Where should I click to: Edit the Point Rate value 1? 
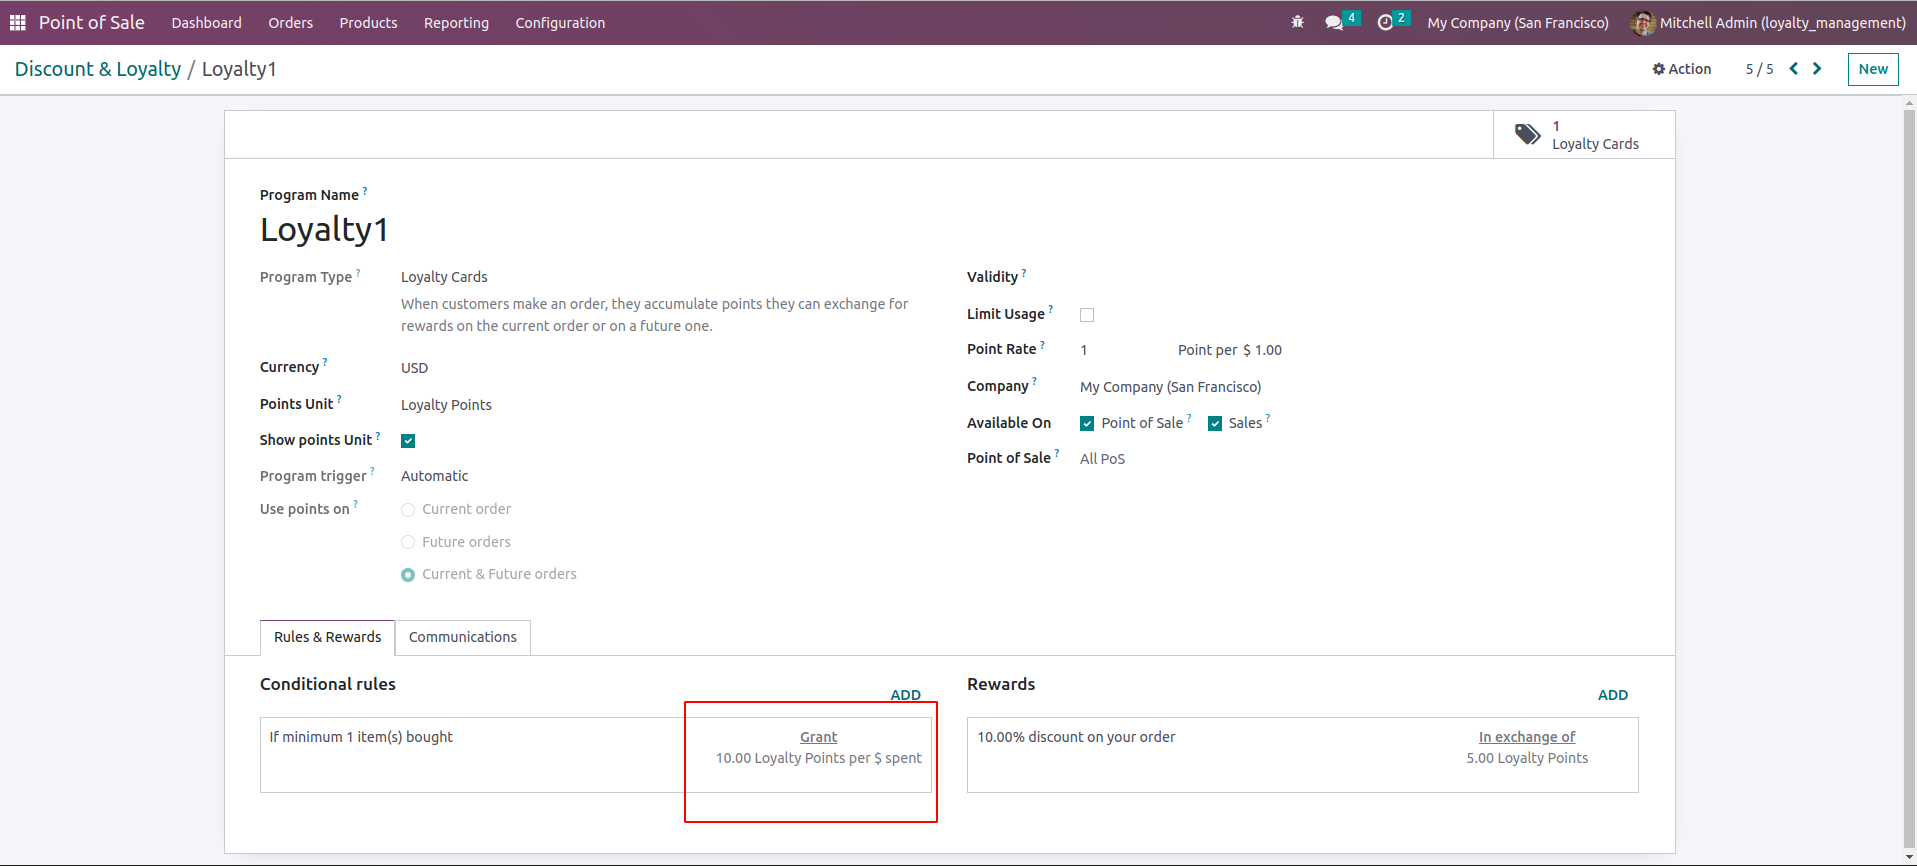tap(1084, 350)
